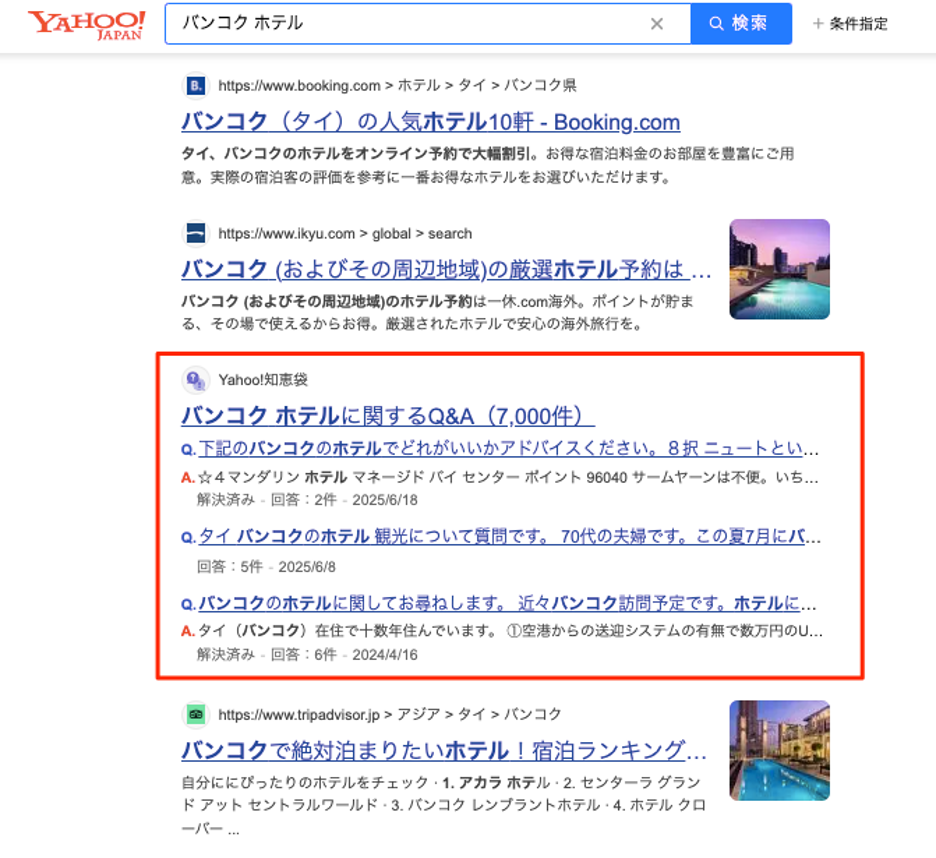Click the ikyu.com favicon icon
The height and width of the screenshot is (858, 936).
pyautogui.click(x=196, y=233)
